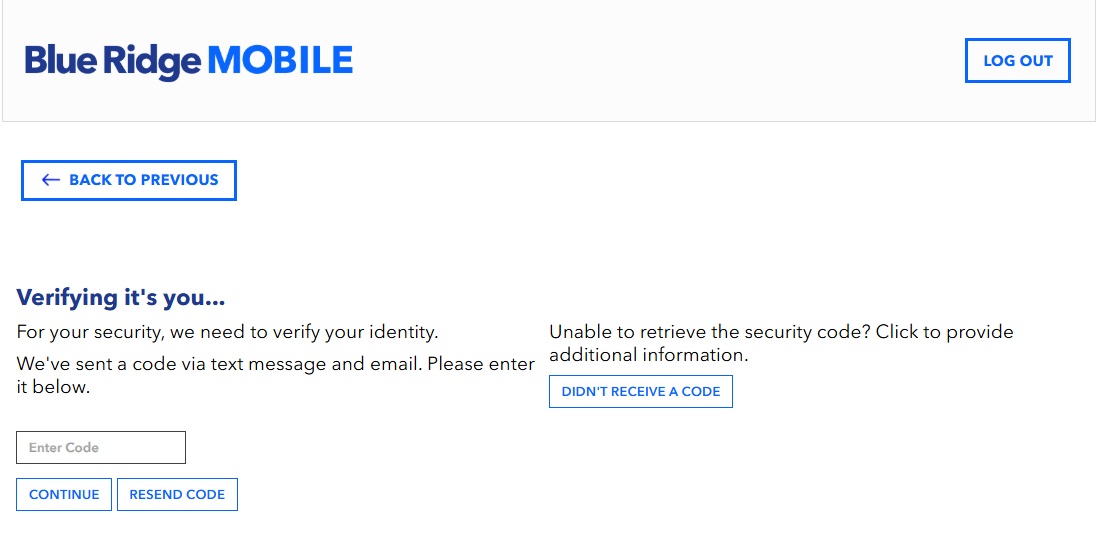Click the "additional information." text line
1106x548 pixels.
648,355
